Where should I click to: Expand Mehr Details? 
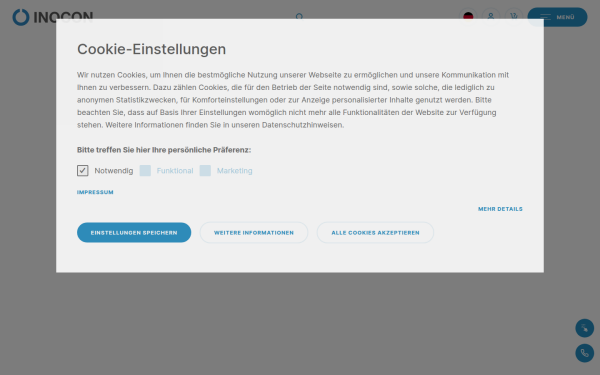(500, 209)
